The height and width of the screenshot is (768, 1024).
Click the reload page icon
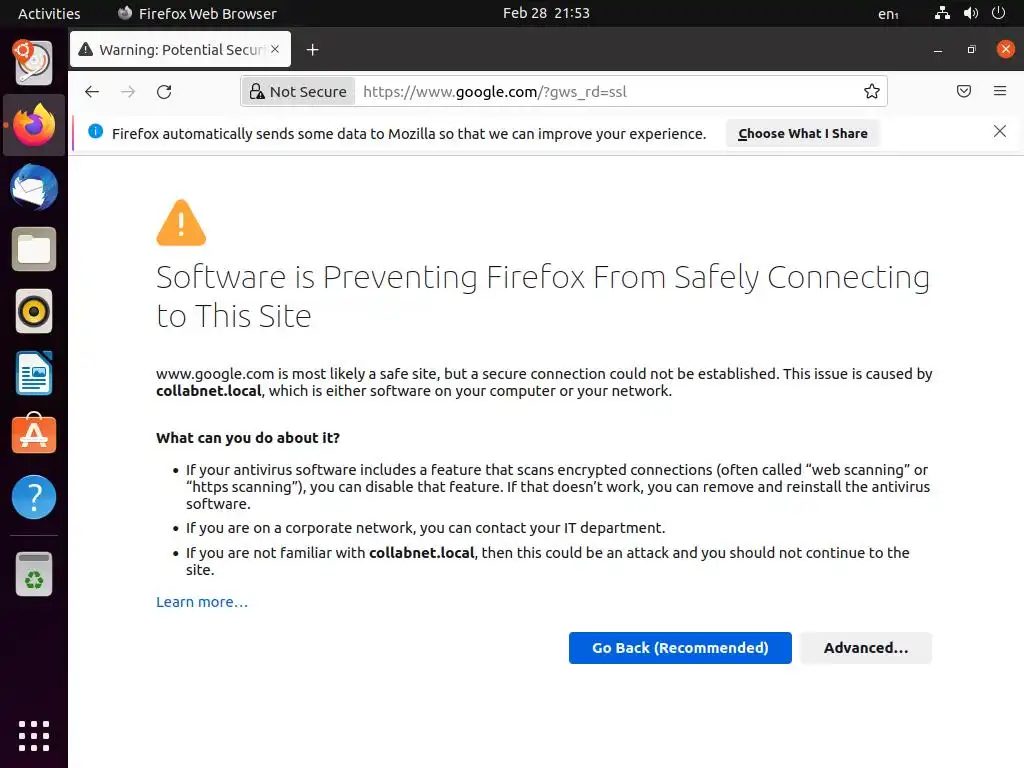click(x=164, y=92)
